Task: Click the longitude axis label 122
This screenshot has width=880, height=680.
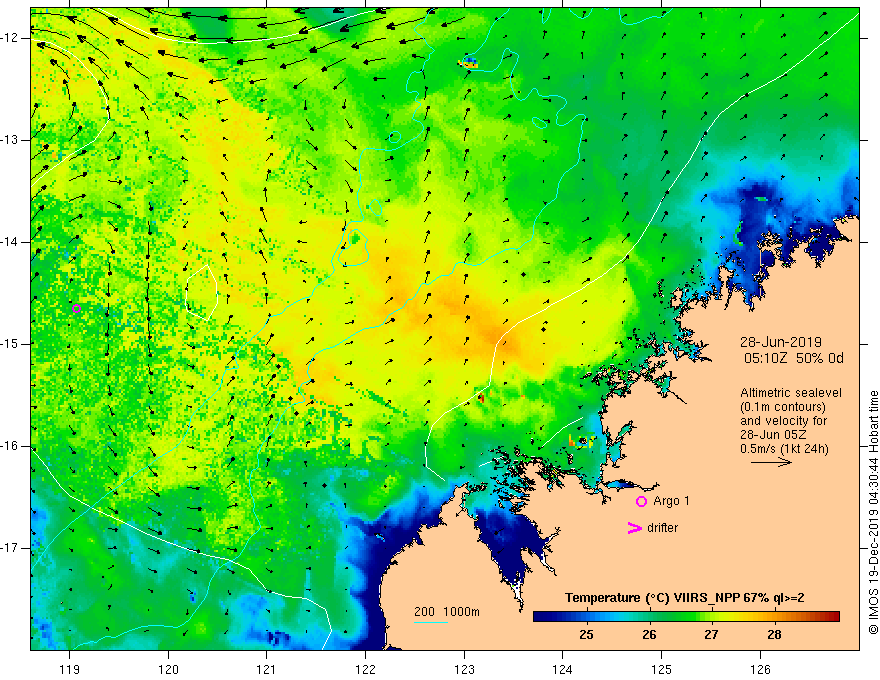Action: coord(365,669)
